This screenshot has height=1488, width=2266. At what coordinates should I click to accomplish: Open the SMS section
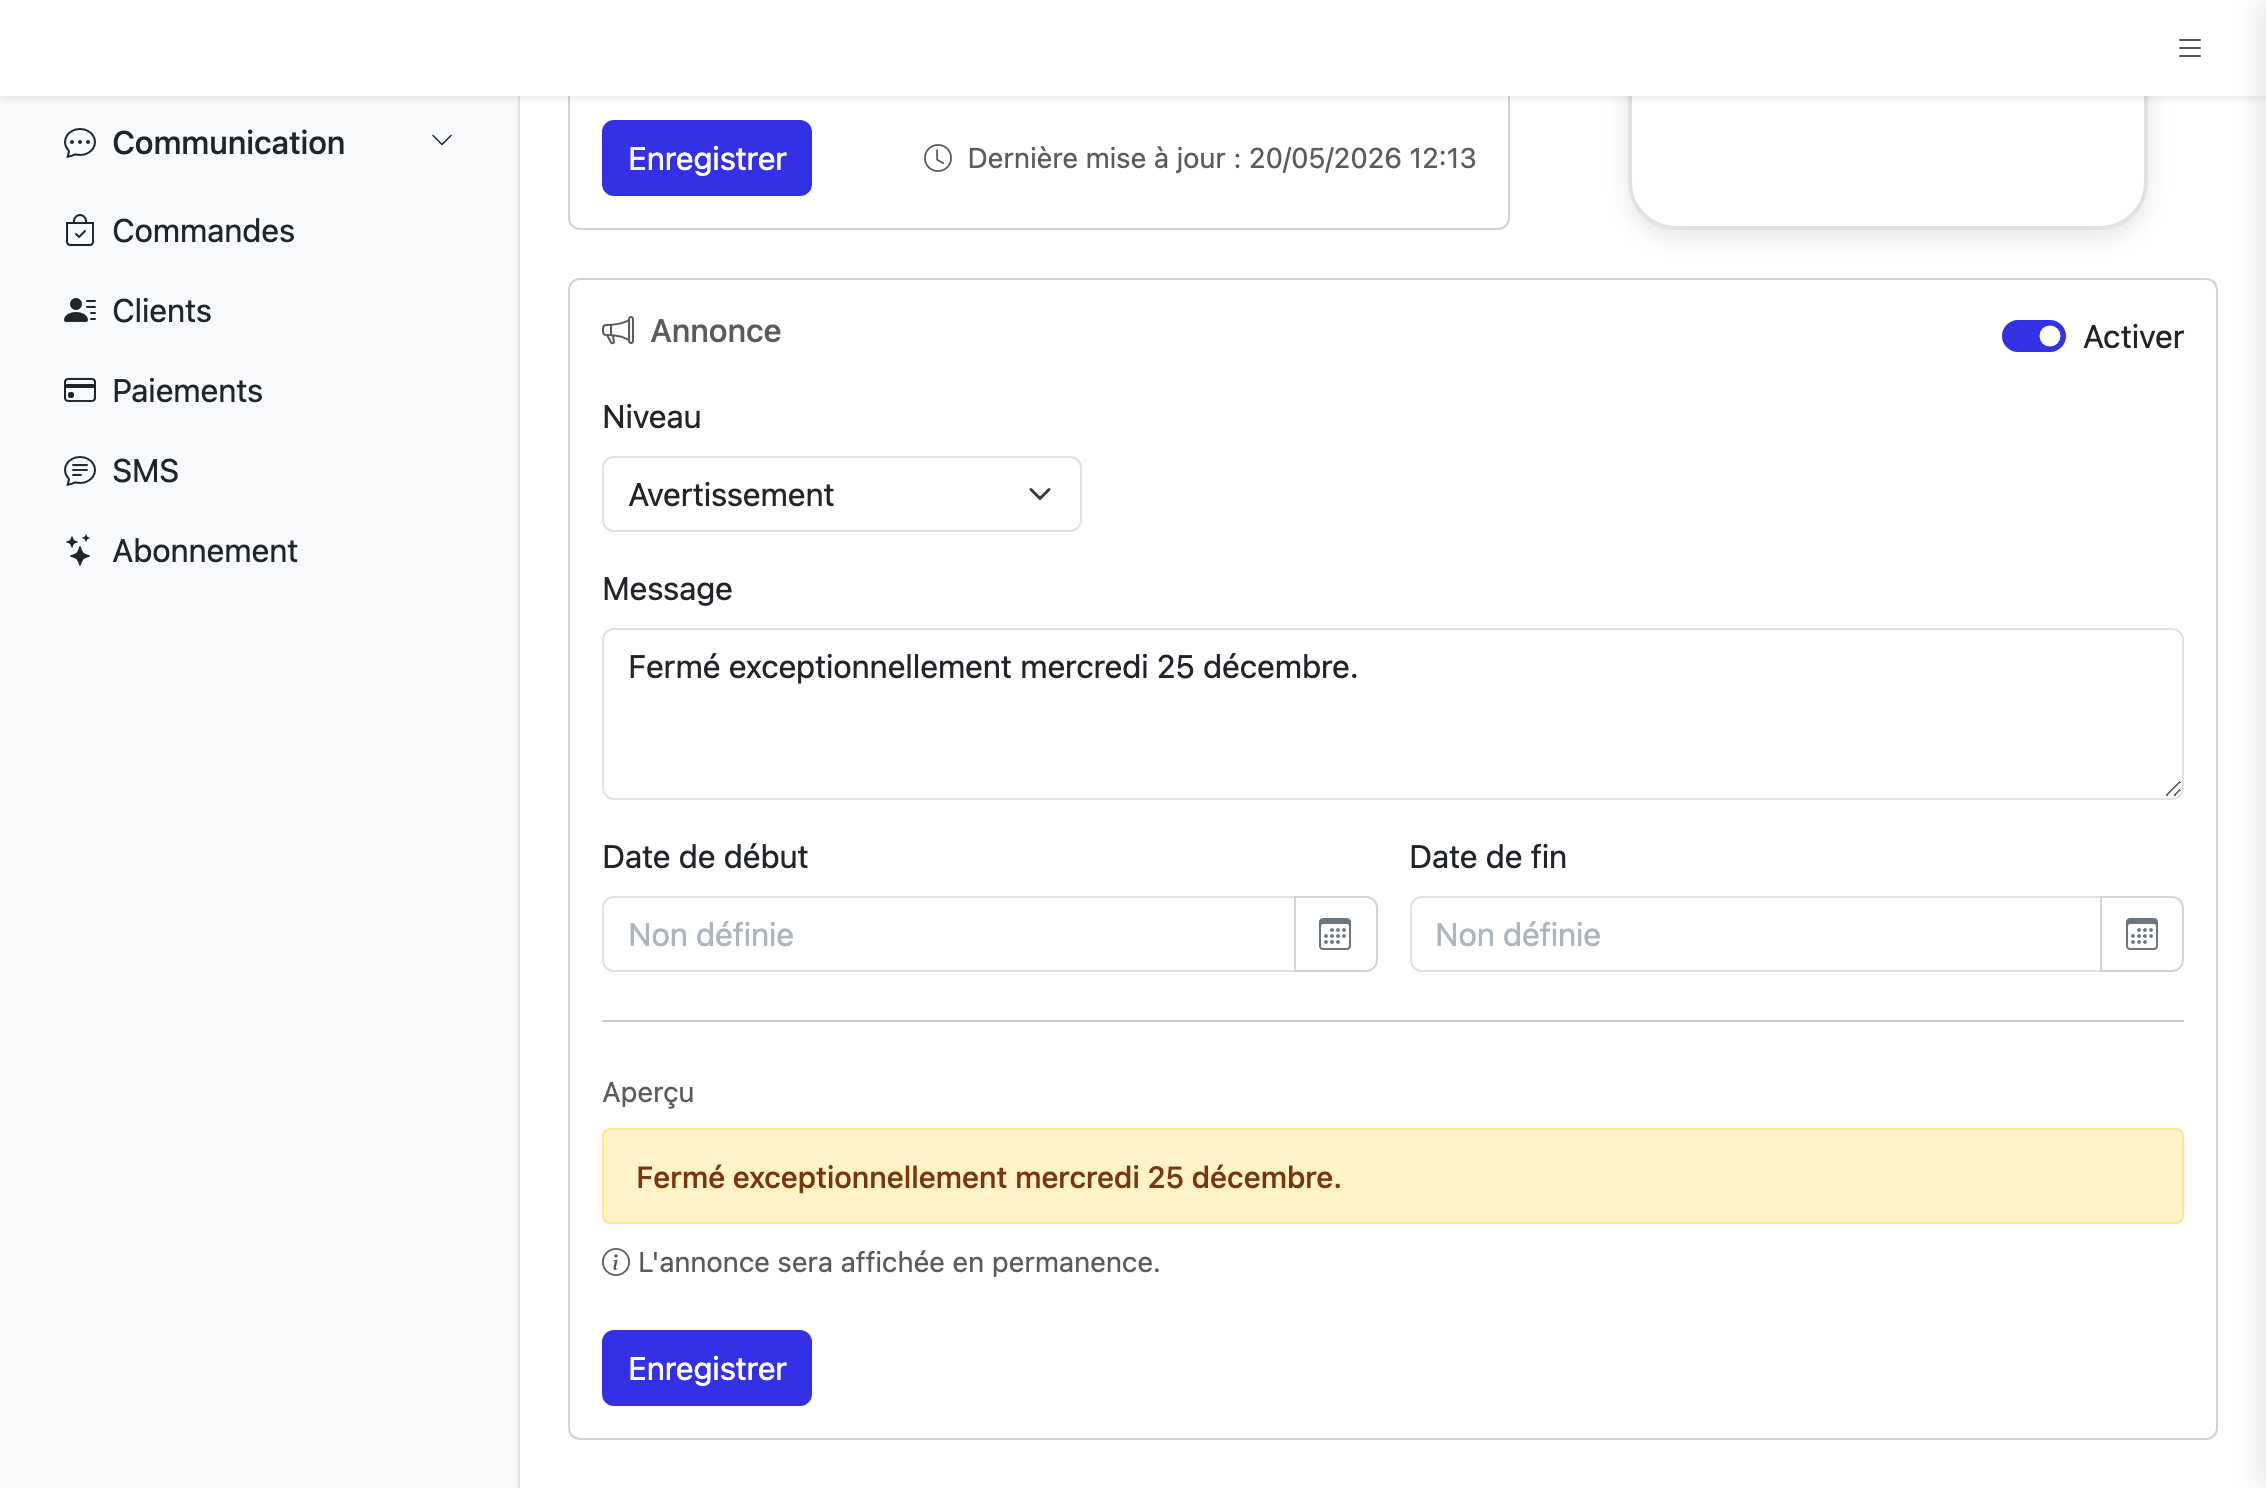145,471
